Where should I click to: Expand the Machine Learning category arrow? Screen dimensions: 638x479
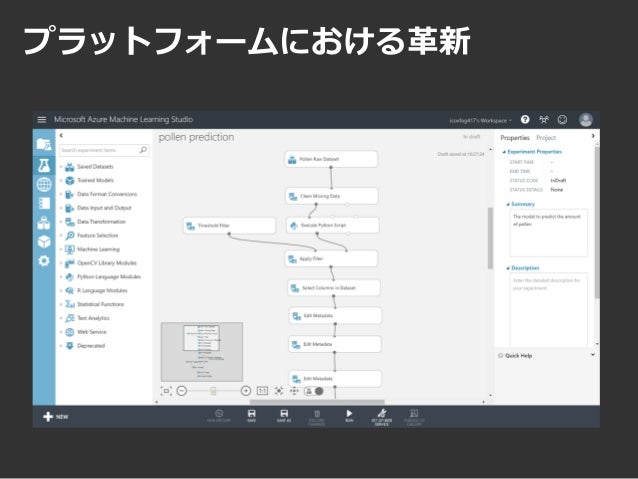[61, 249]
